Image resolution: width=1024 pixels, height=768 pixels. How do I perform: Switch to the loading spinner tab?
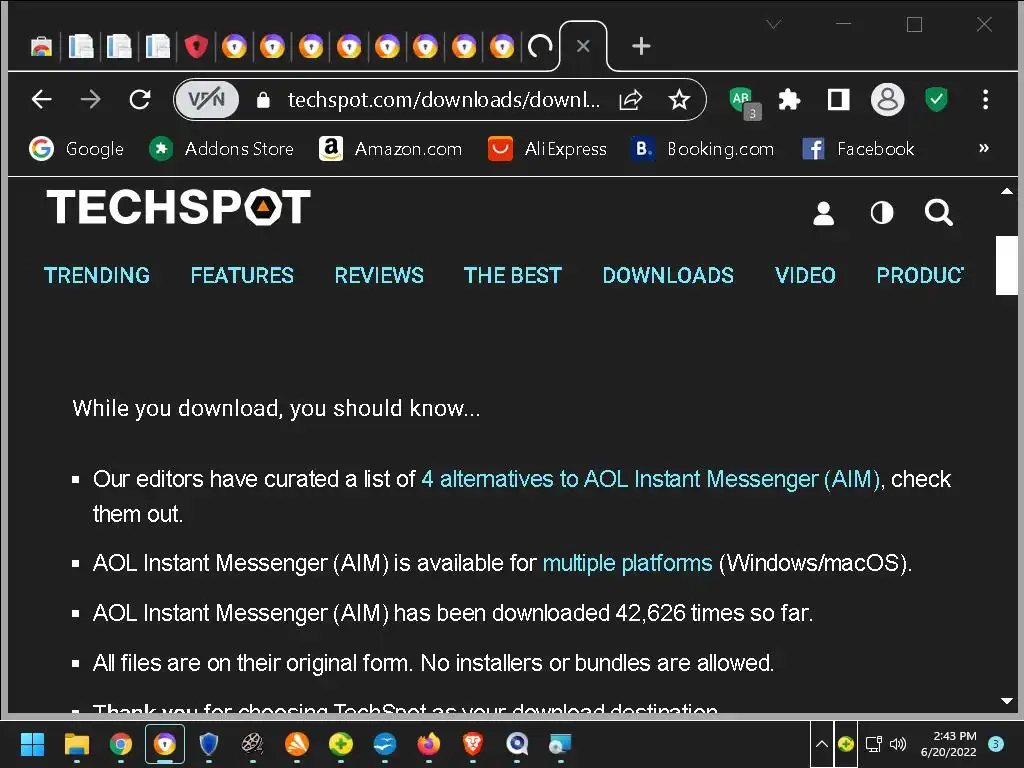540,46
